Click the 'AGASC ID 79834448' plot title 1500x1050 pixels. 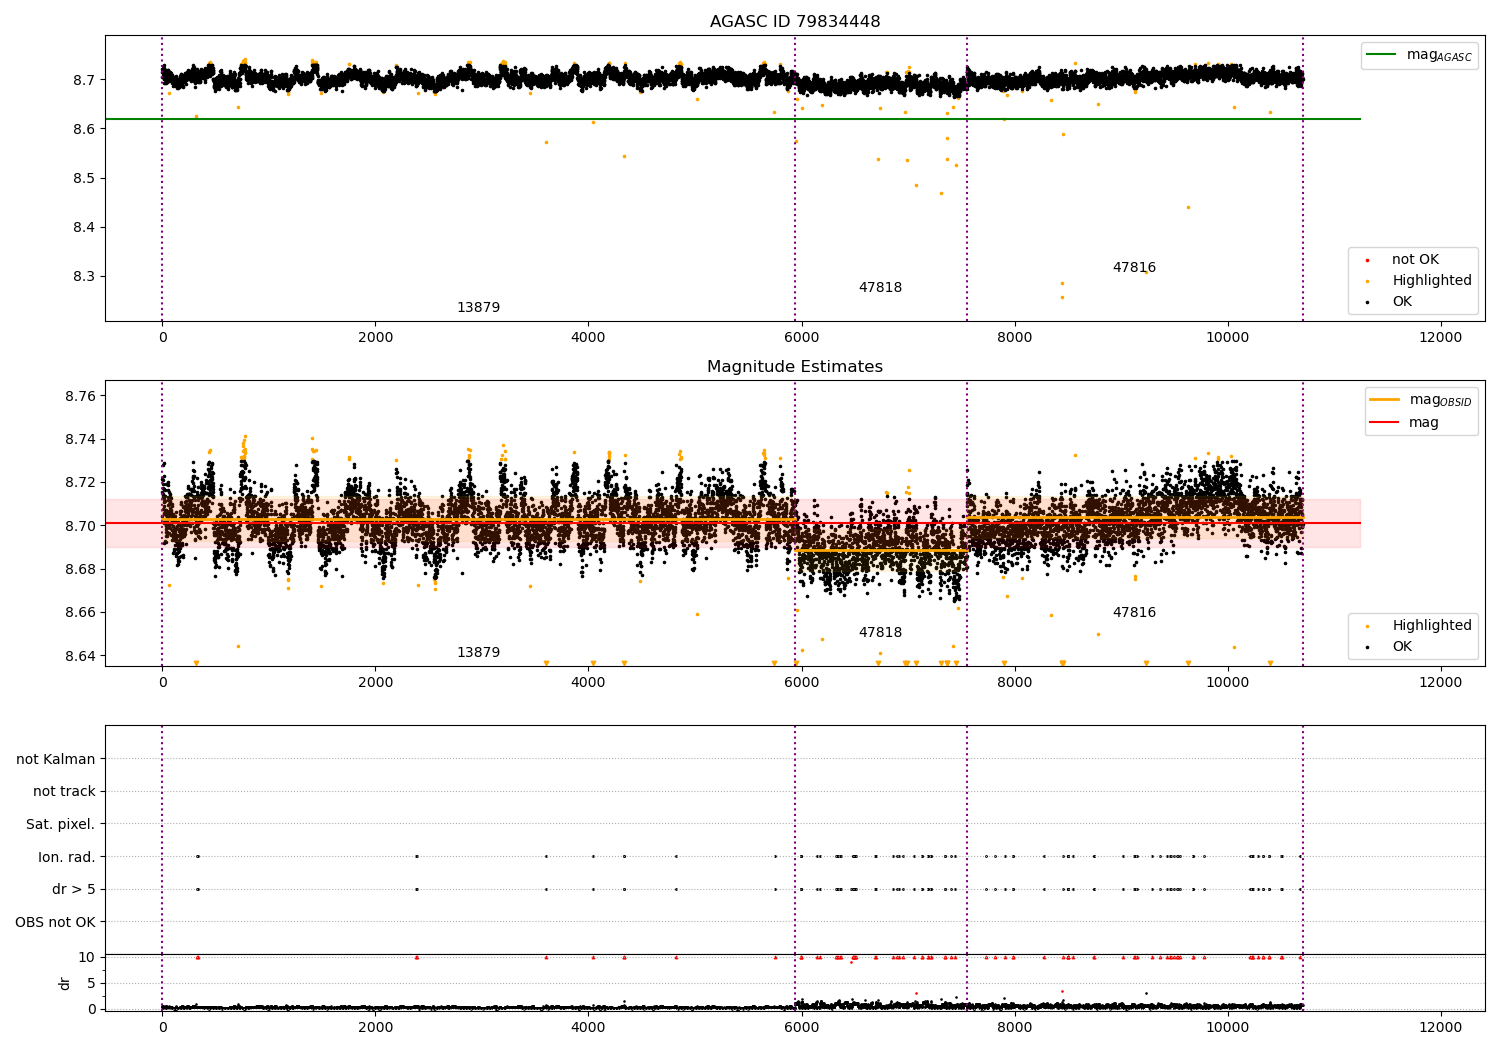coord(795,22)
